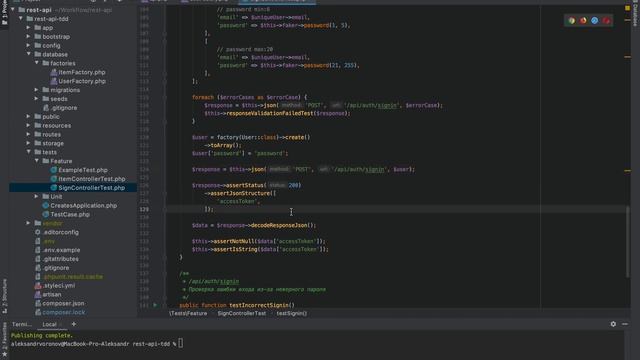Expand the config folder
The height and width of the screenshot is (360, 640).
pos(29,45)
